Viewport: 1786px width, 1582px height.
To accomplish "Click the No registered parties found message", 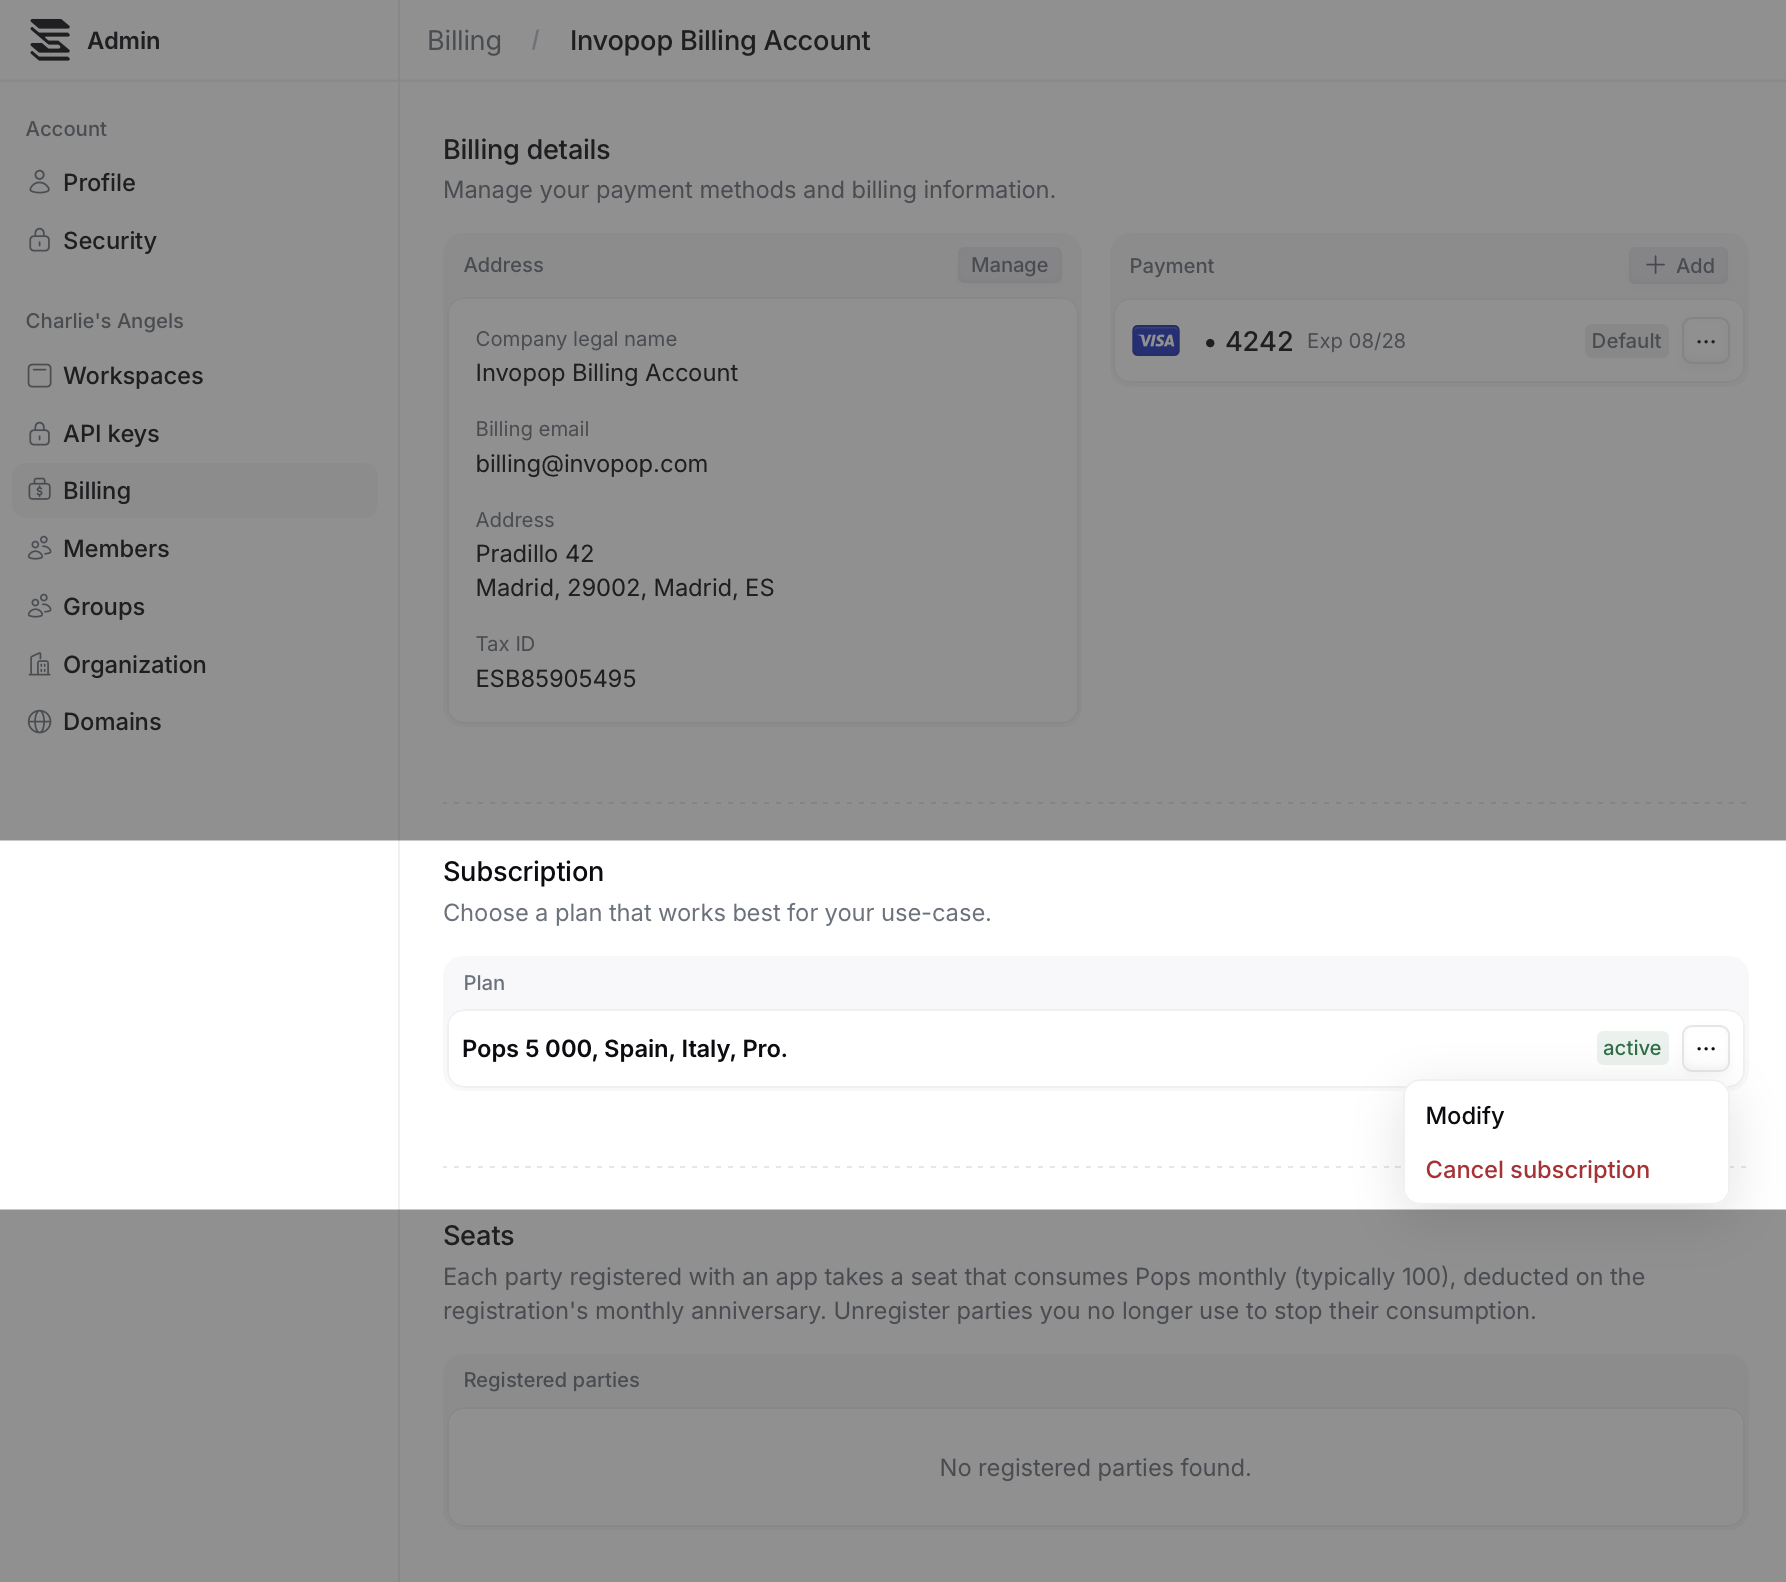I will click(1095, 1468).
